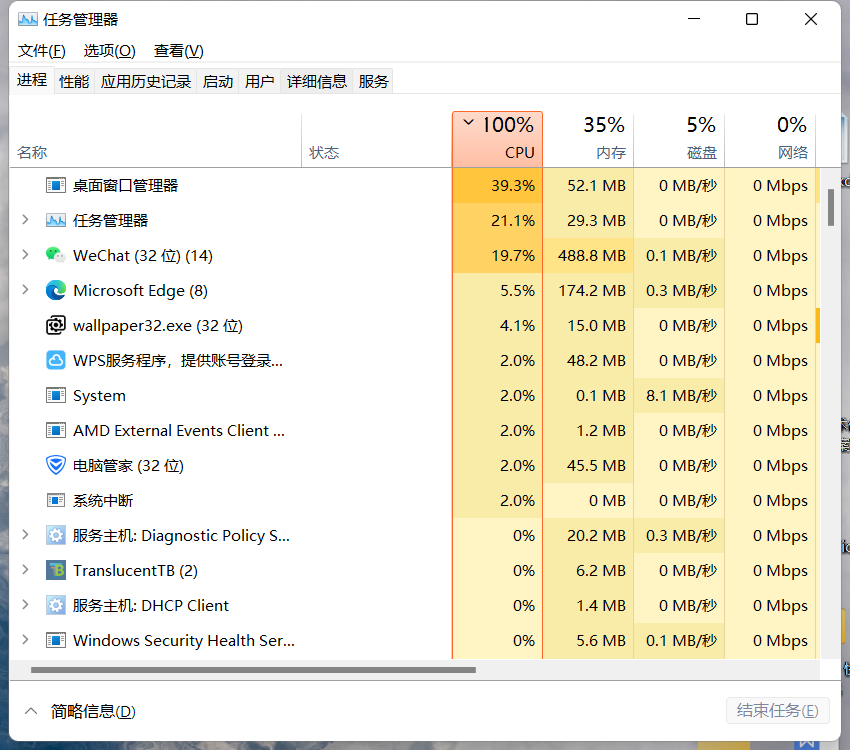Switch to the 详细信息 tab
This screenshot has width=850, height=750.
[x=317, y=81]
